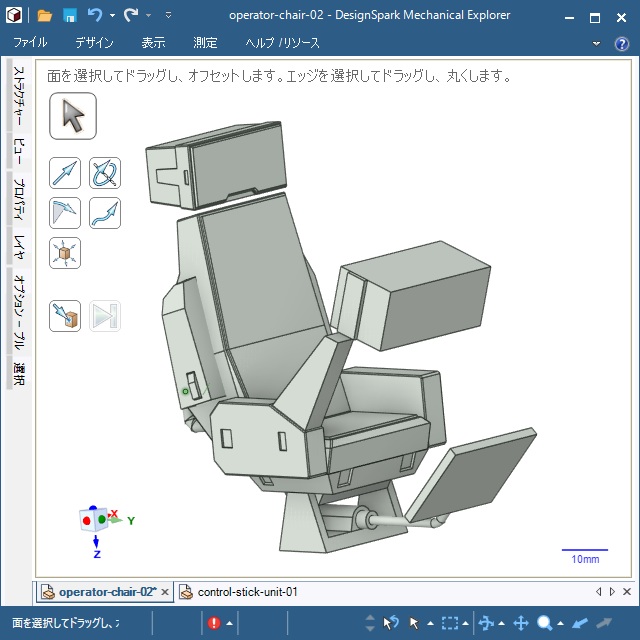Click the status bar hint text 面を選択してドラッグし
640x640 pixels.
click(x=66, y=623)
